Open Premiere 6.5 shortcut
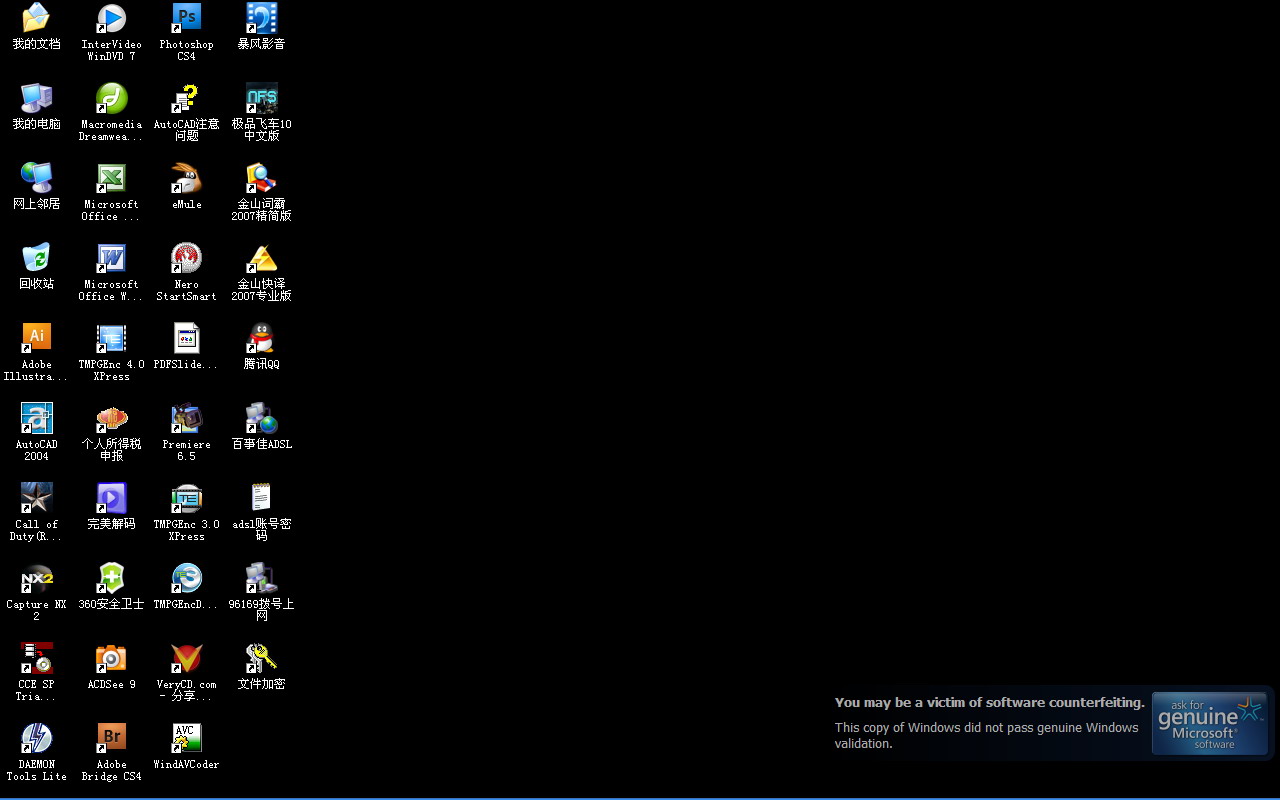This screenshot has width=1280, height=800. [186, 418]
